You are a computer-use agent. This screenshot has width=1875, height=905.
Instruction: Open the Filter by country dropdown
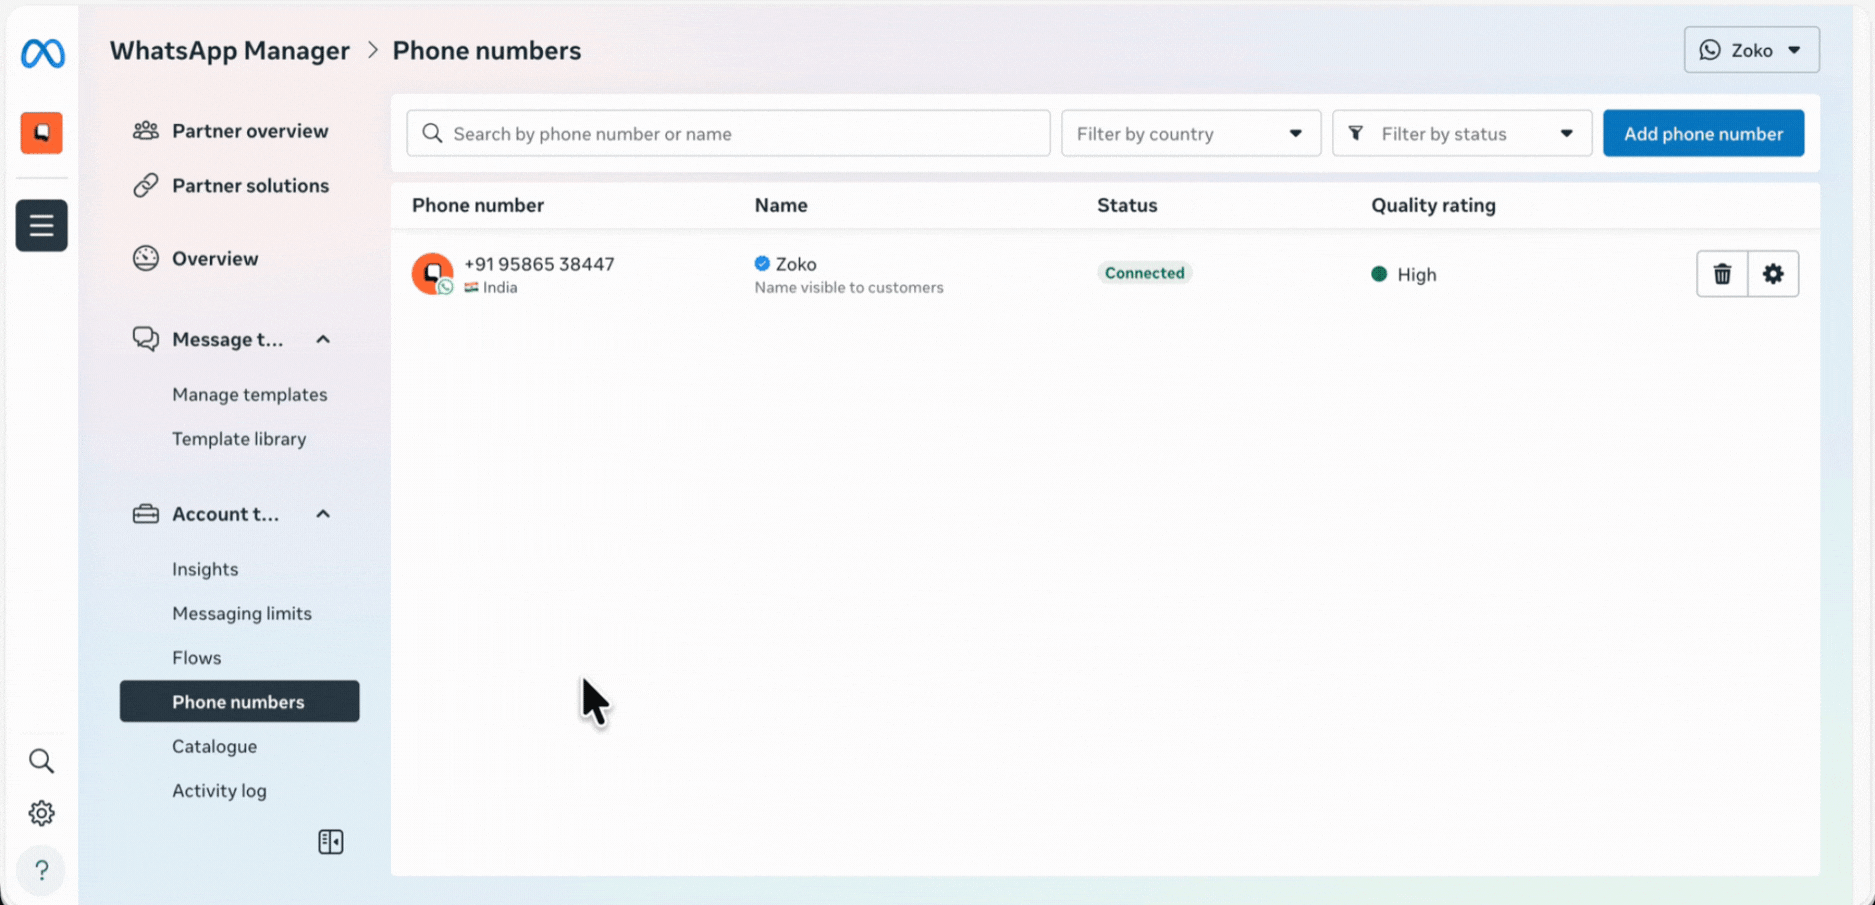click(x=1191, y=133)
